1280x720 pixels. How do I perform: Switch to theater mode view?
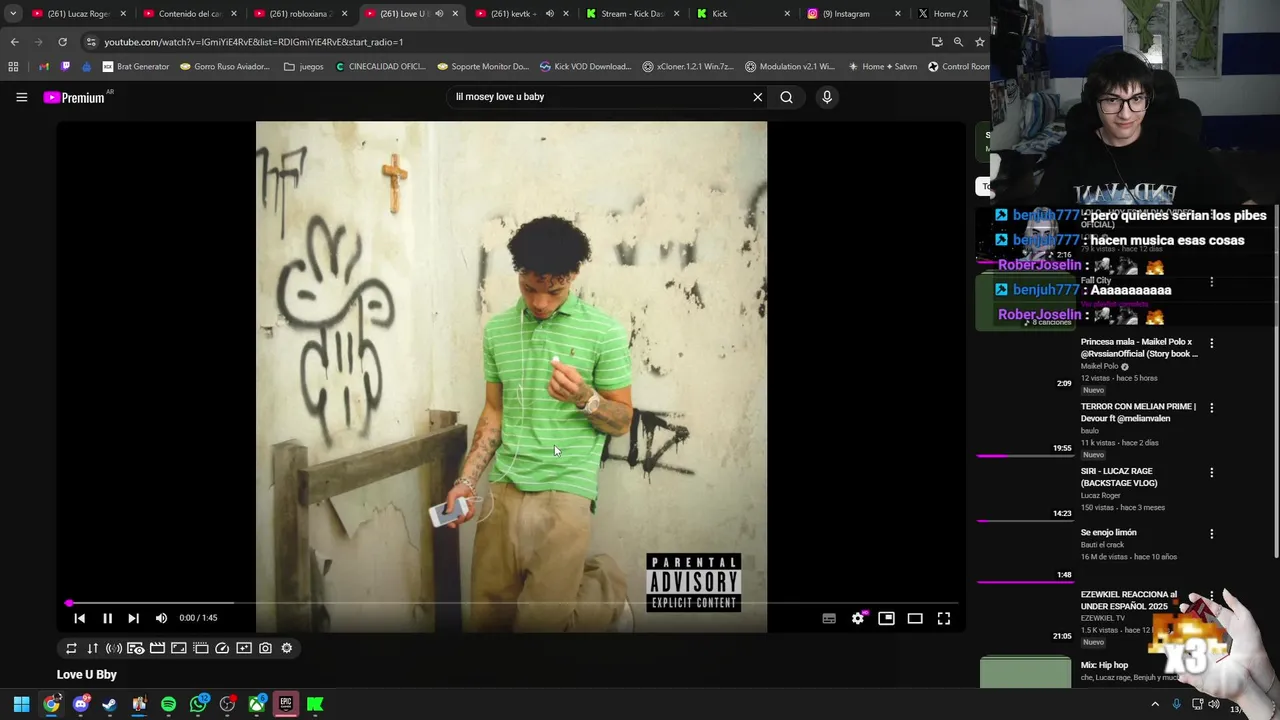point(915,618)
